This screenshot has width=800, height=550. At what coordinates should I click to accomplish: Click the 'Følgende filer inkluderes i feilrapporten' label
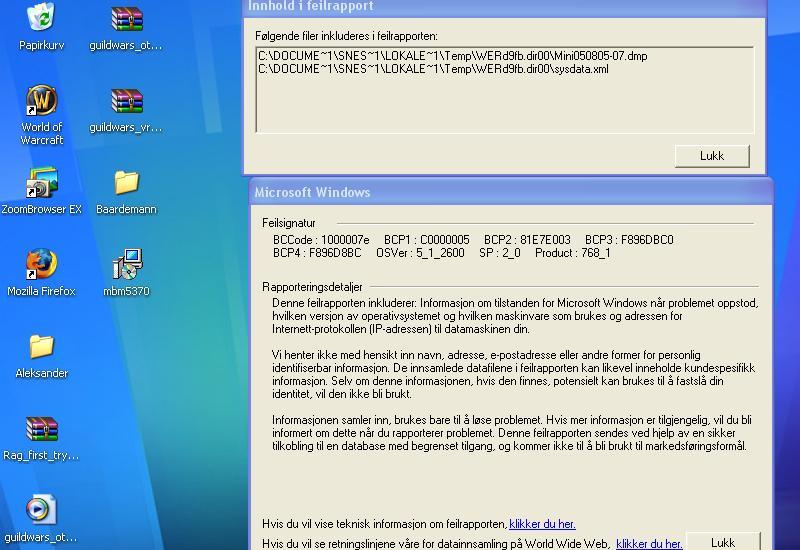pos(346,36)
